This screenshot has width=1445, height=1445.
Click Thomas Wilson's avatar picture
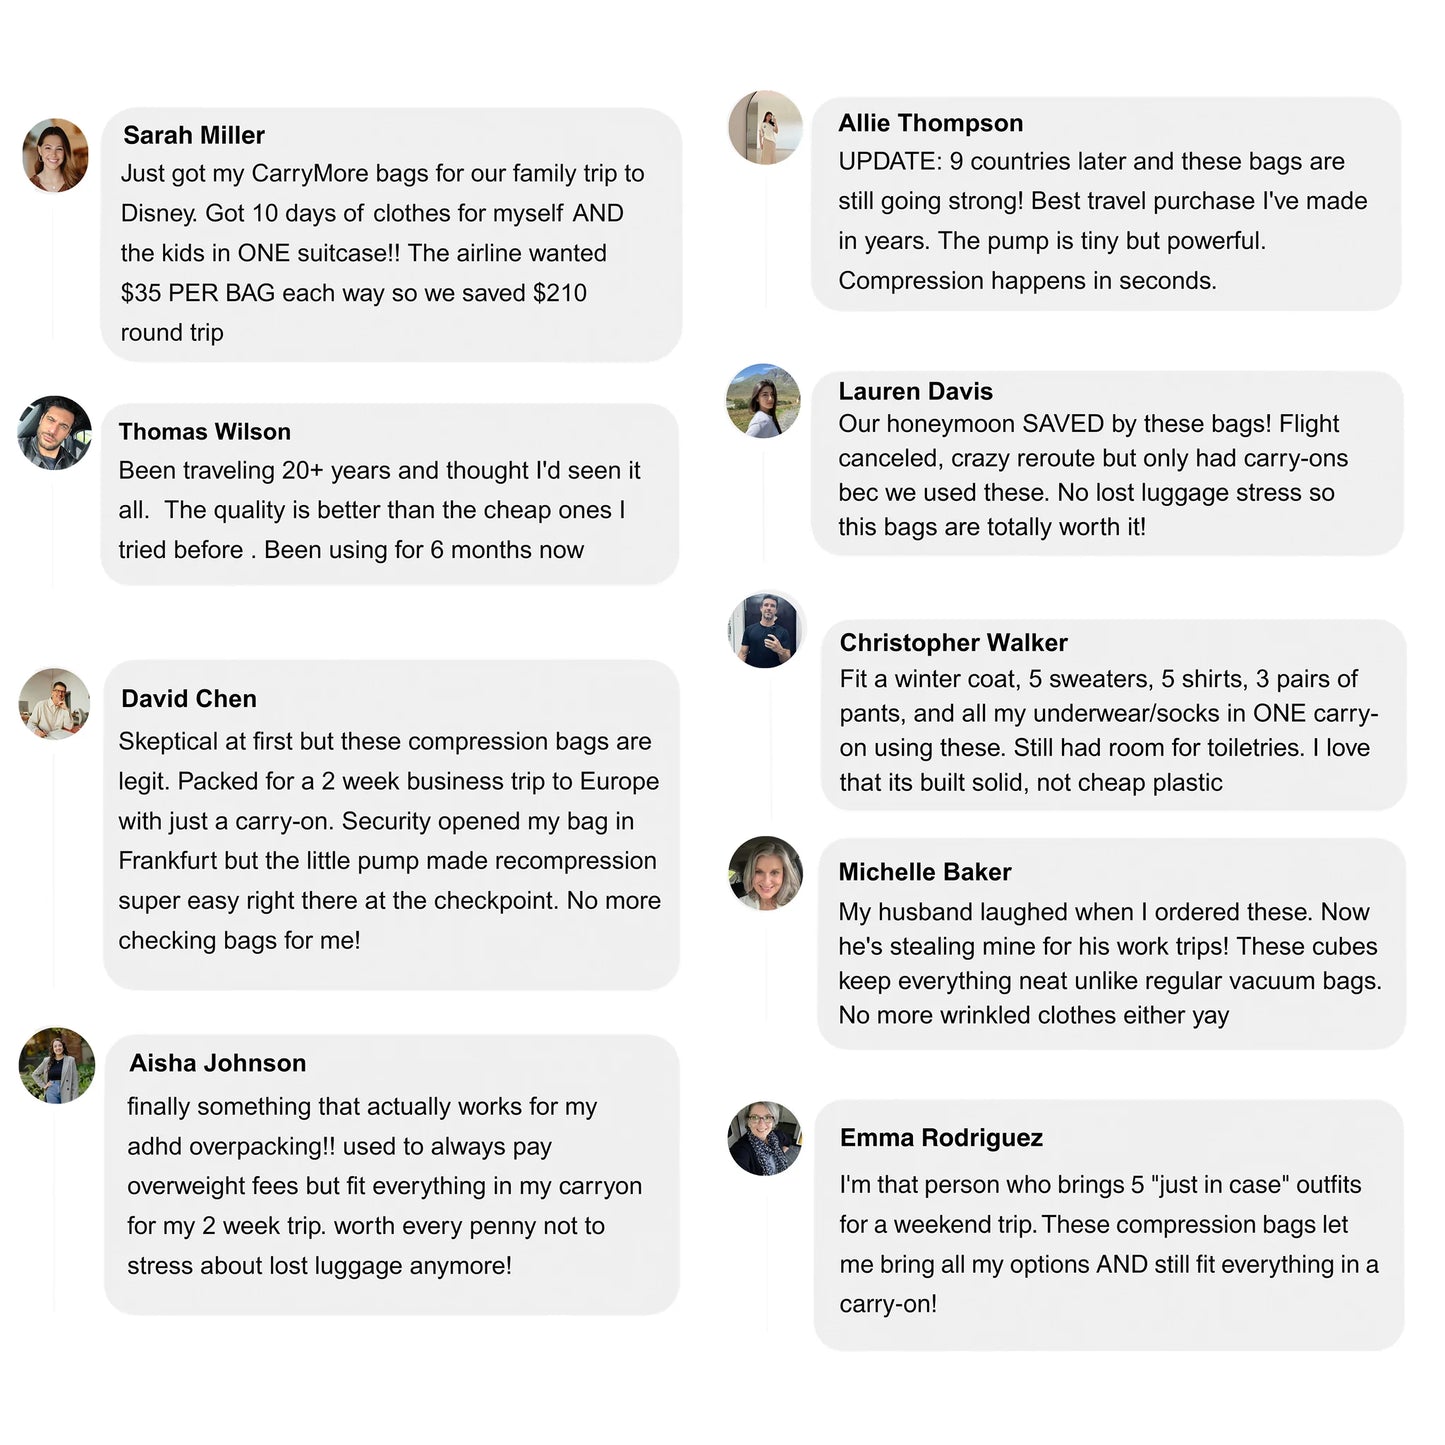[55, 433]
